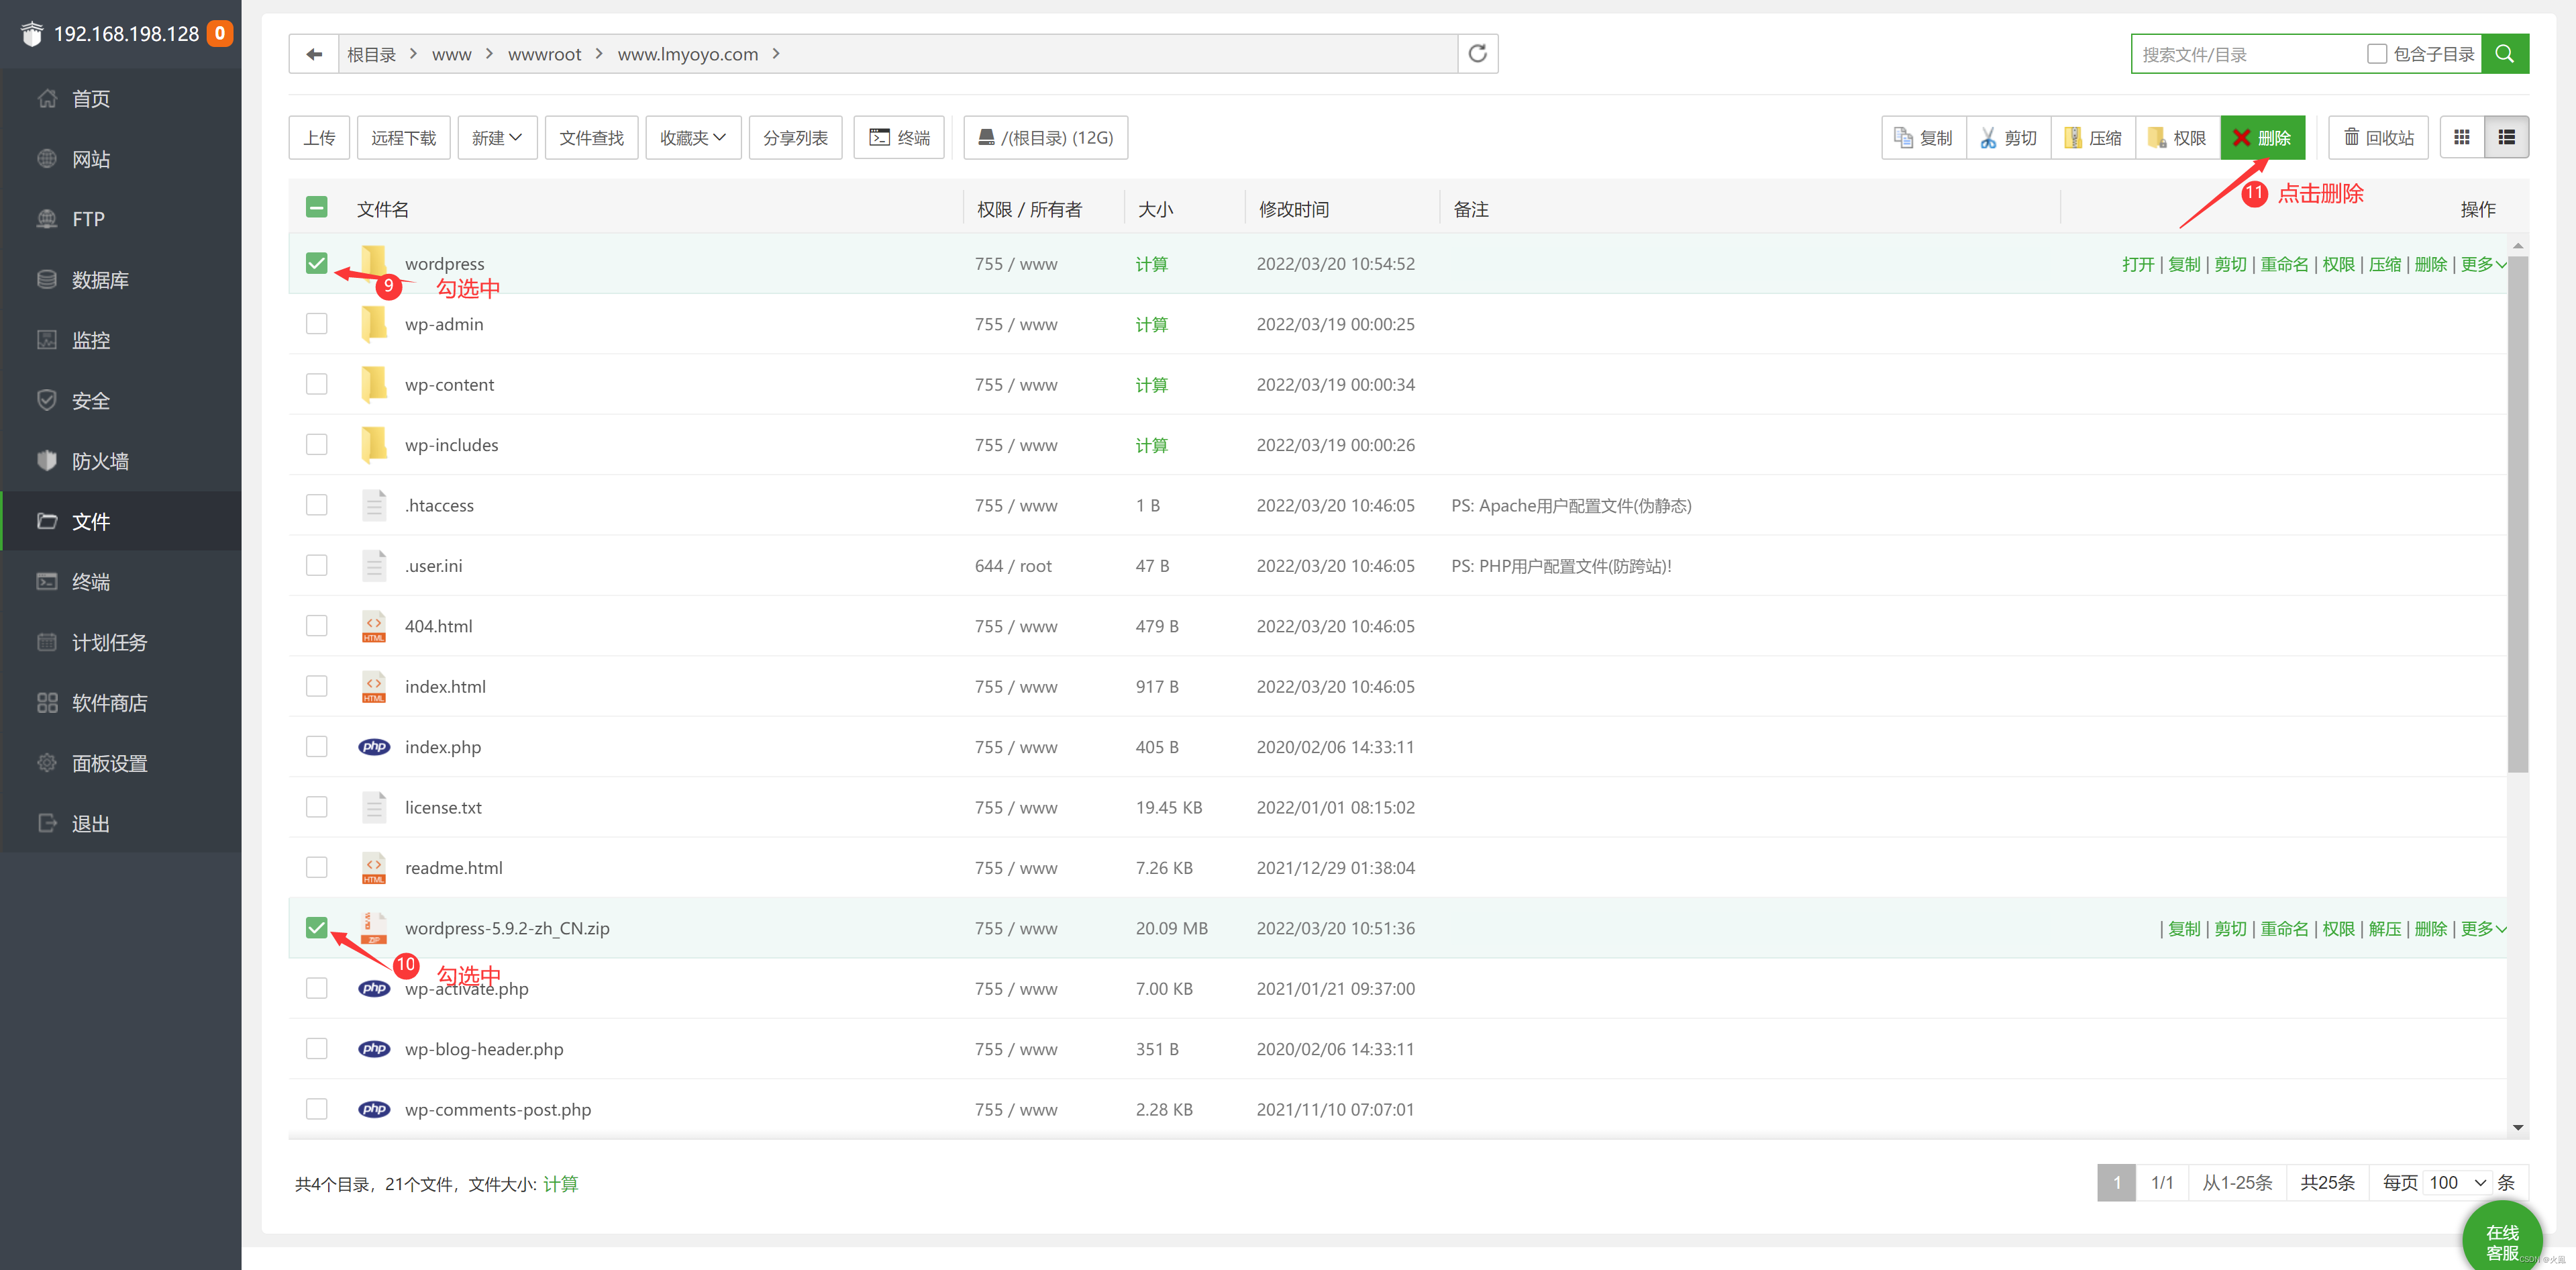Expand More options for wordpress row
Image resolution: width=2576 pixels, height=1270 pixels.
(2483, 264)
